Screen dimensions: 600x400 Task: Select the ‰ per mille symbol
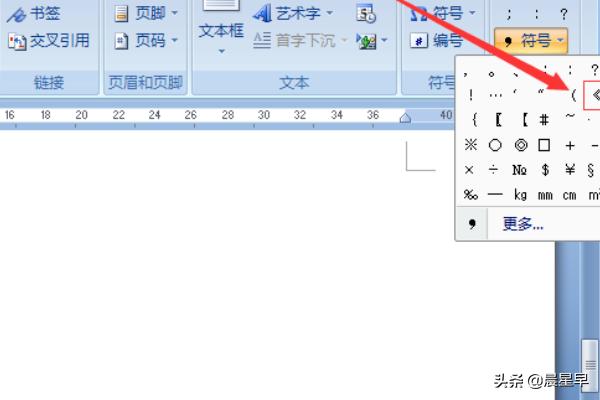click(x=470, y=194)
